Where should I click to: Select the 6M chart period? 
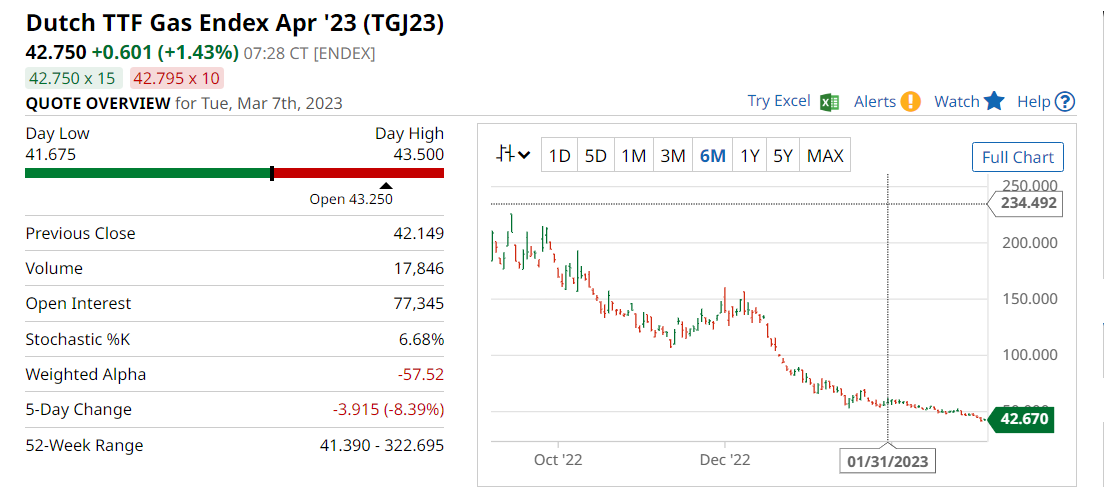pos(713,156)
